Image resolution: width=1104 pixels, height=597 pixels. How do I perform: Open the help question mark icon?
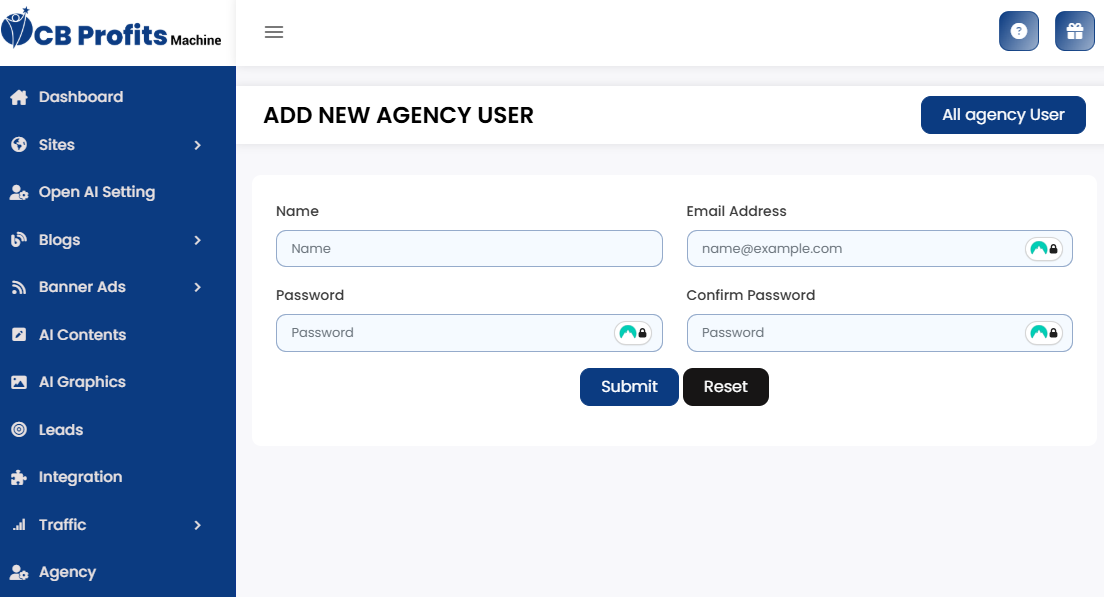point(1018,31)
